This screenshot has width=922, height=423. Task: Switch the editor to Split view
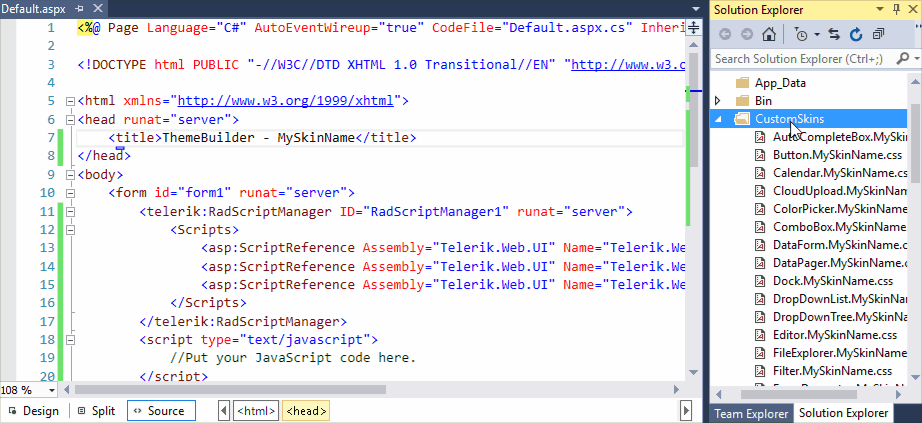[x=96, y=411]
